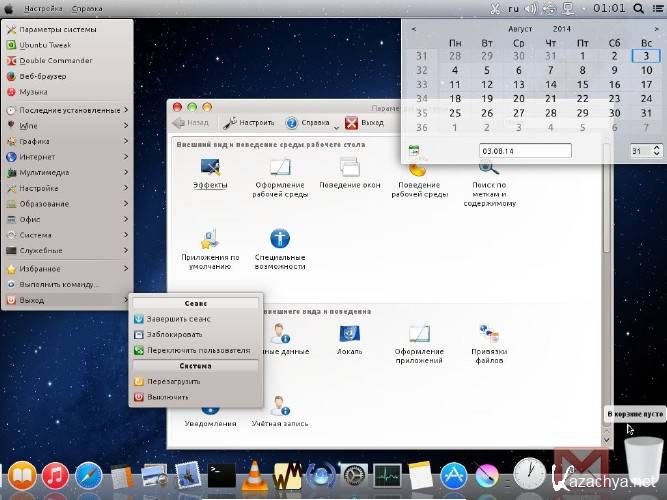Click the date field showing 03.08.14
This screenshot has width=667, height=500.
coord(524,151)
